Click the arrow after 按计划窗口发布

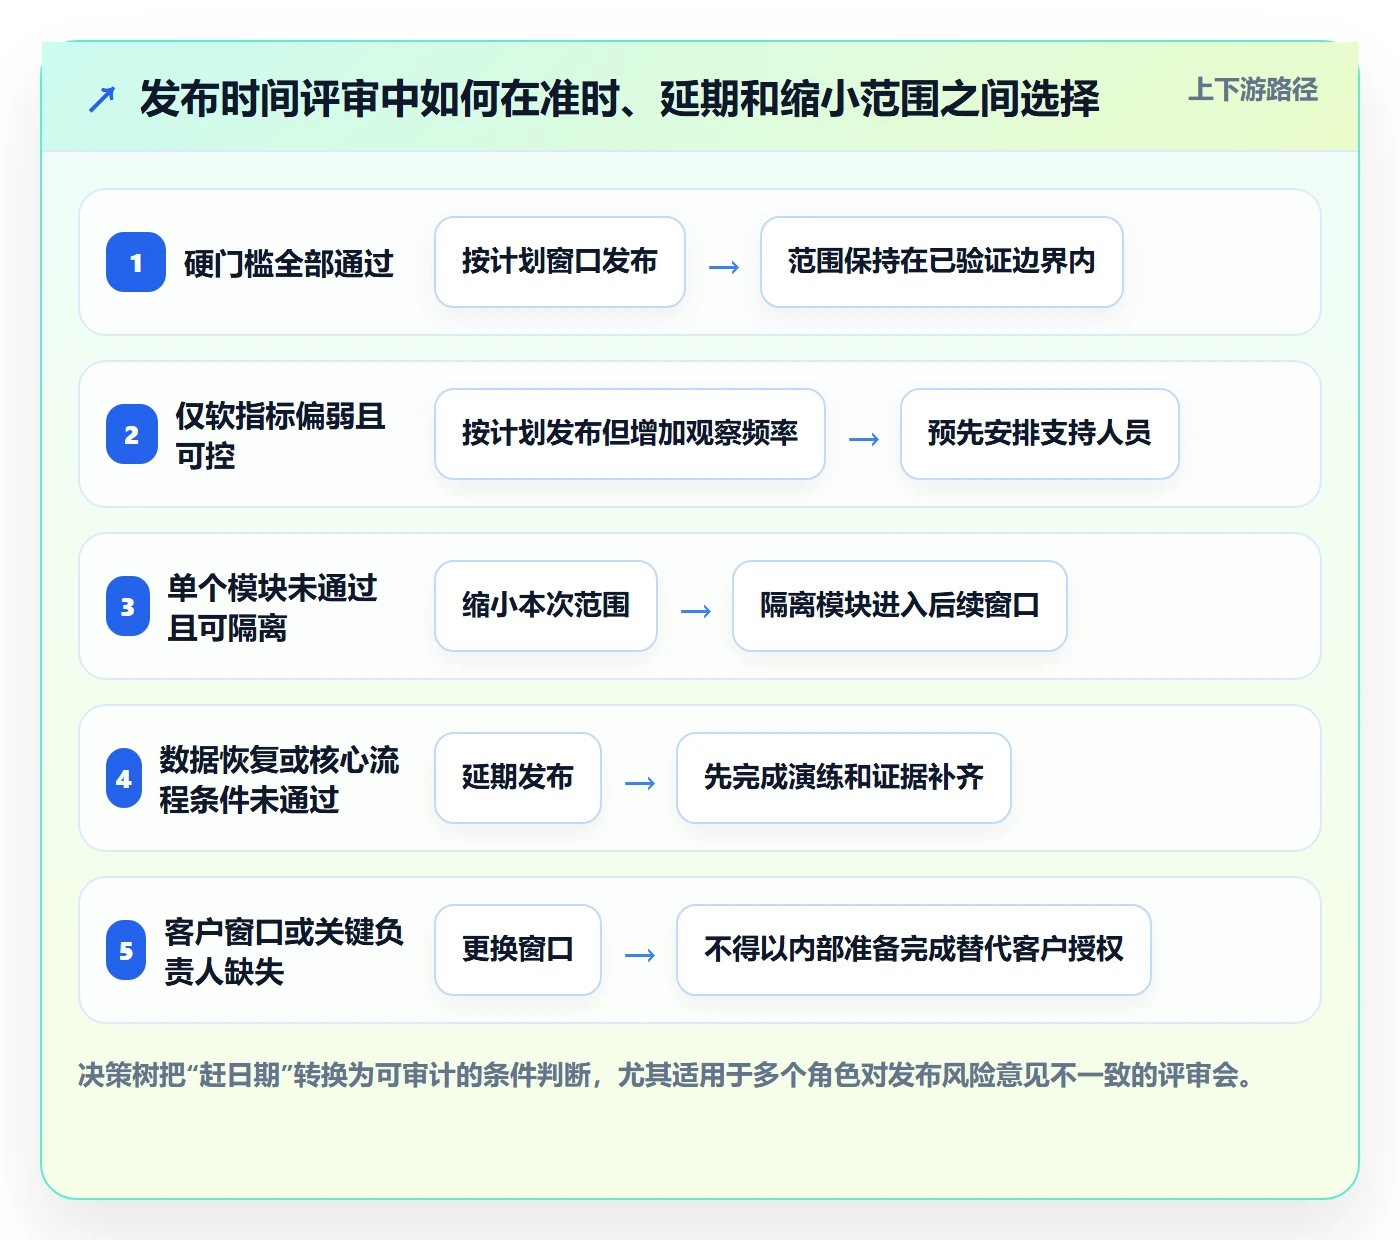coord(724,267)
